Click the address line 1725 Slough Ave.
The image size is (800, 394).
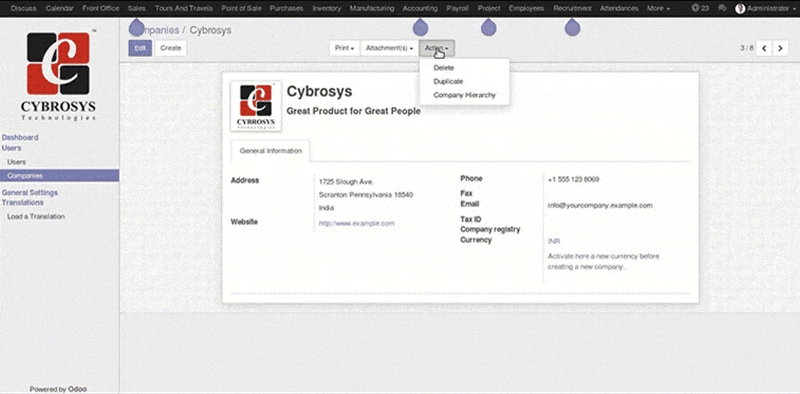pyautogui.click(x=346, y=182)
